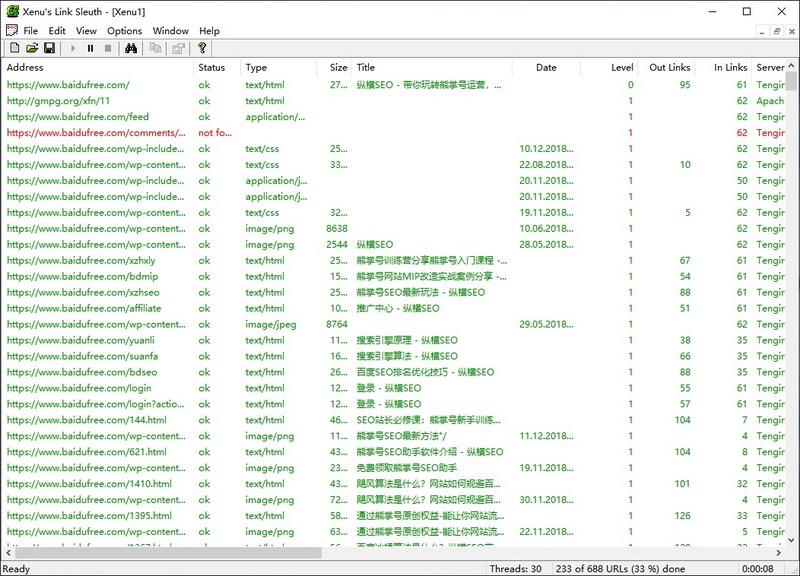Create a new link check file
Screen dimensions: 800x576
15,50
